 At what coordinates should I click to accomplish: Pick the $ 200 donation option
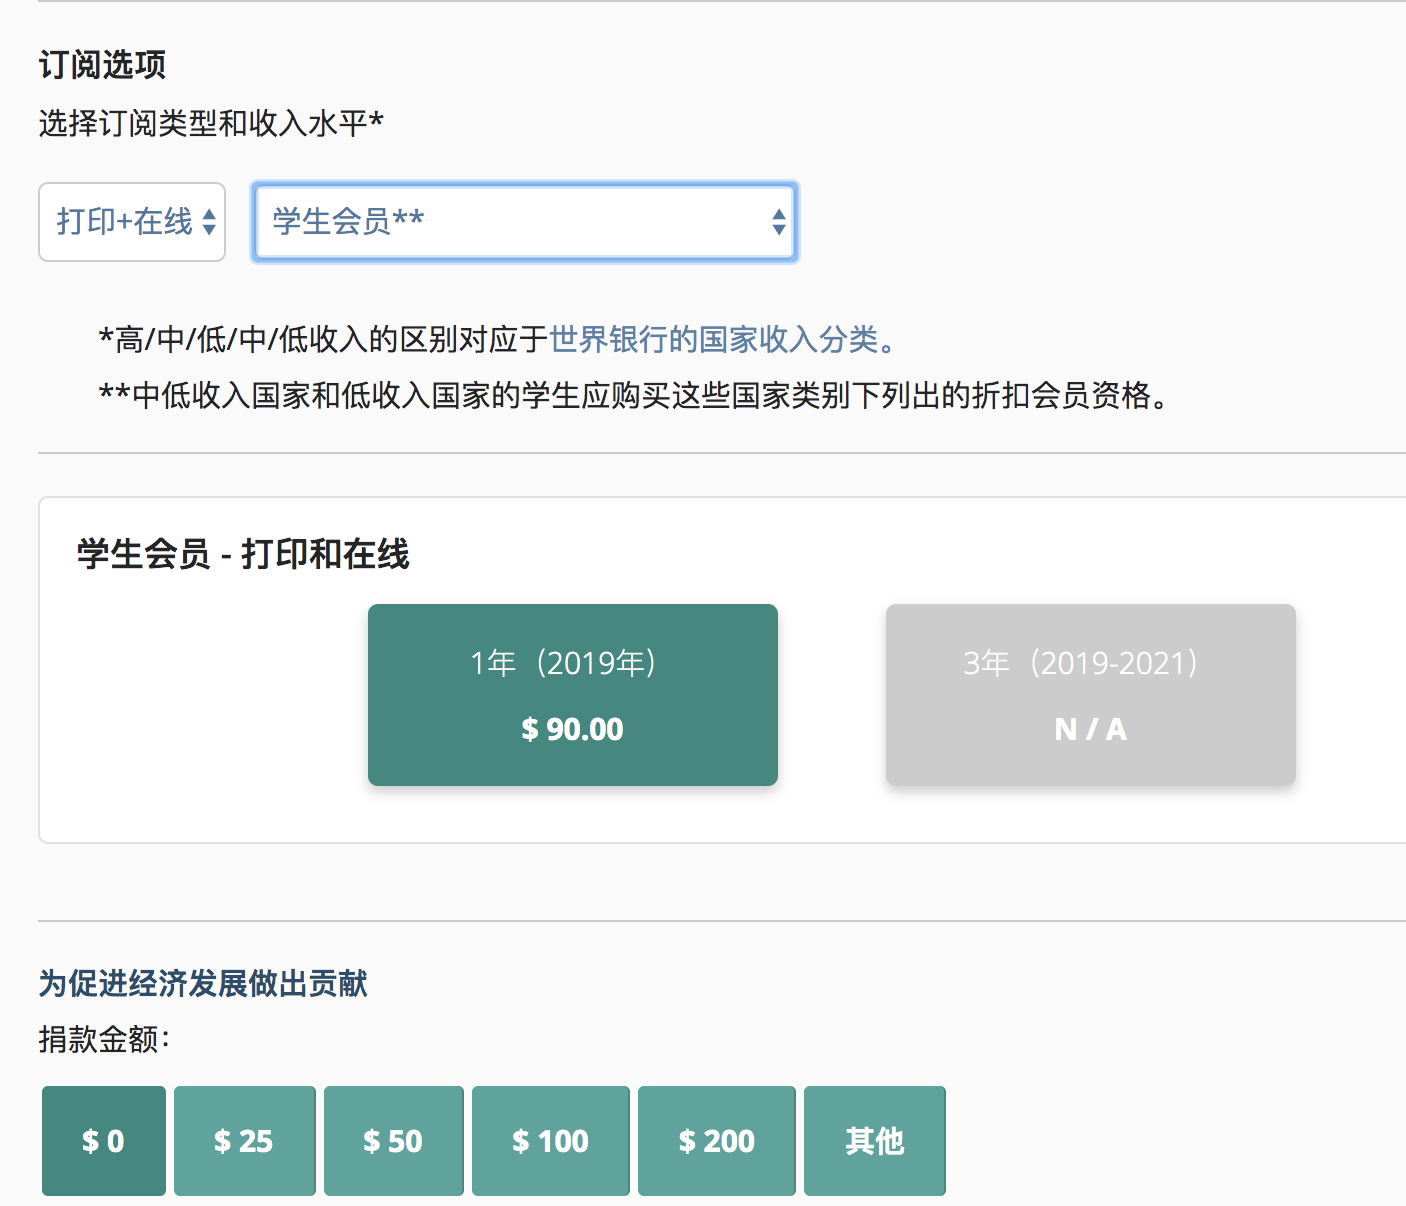716,1141
